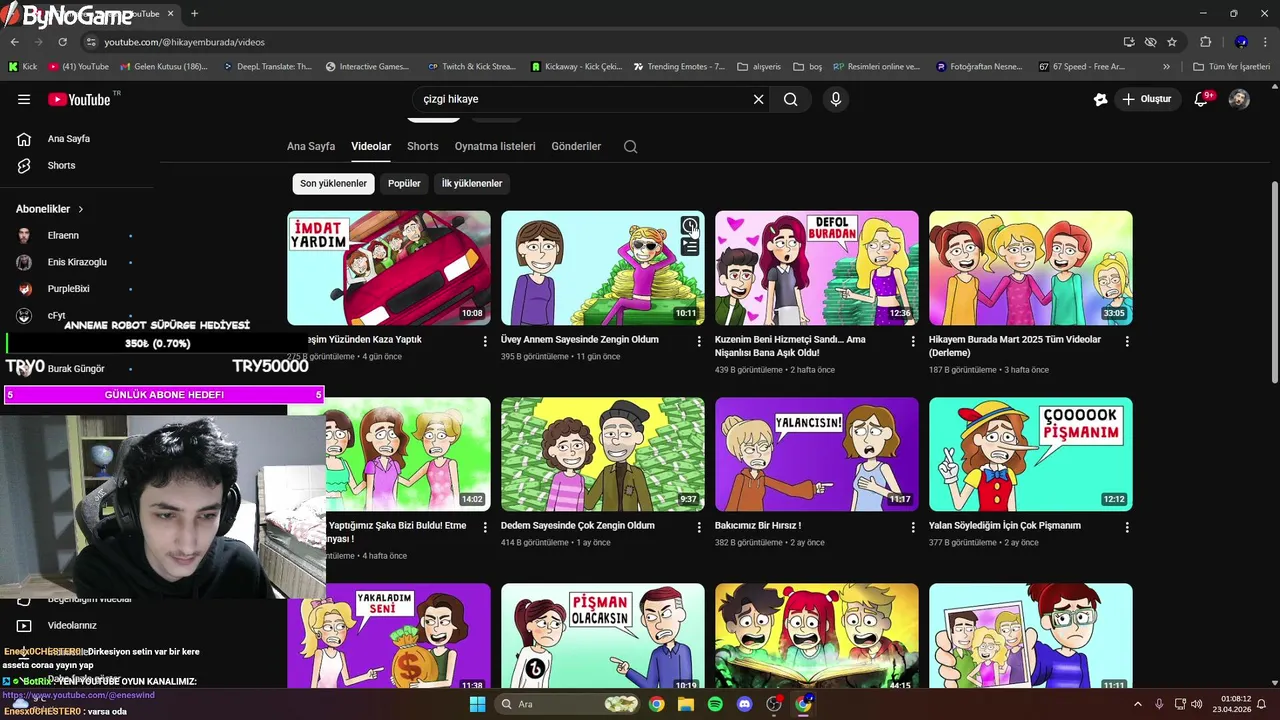Open Kick bookmark
This screenshot has height=720, width=1280.
tap(23, 67)
